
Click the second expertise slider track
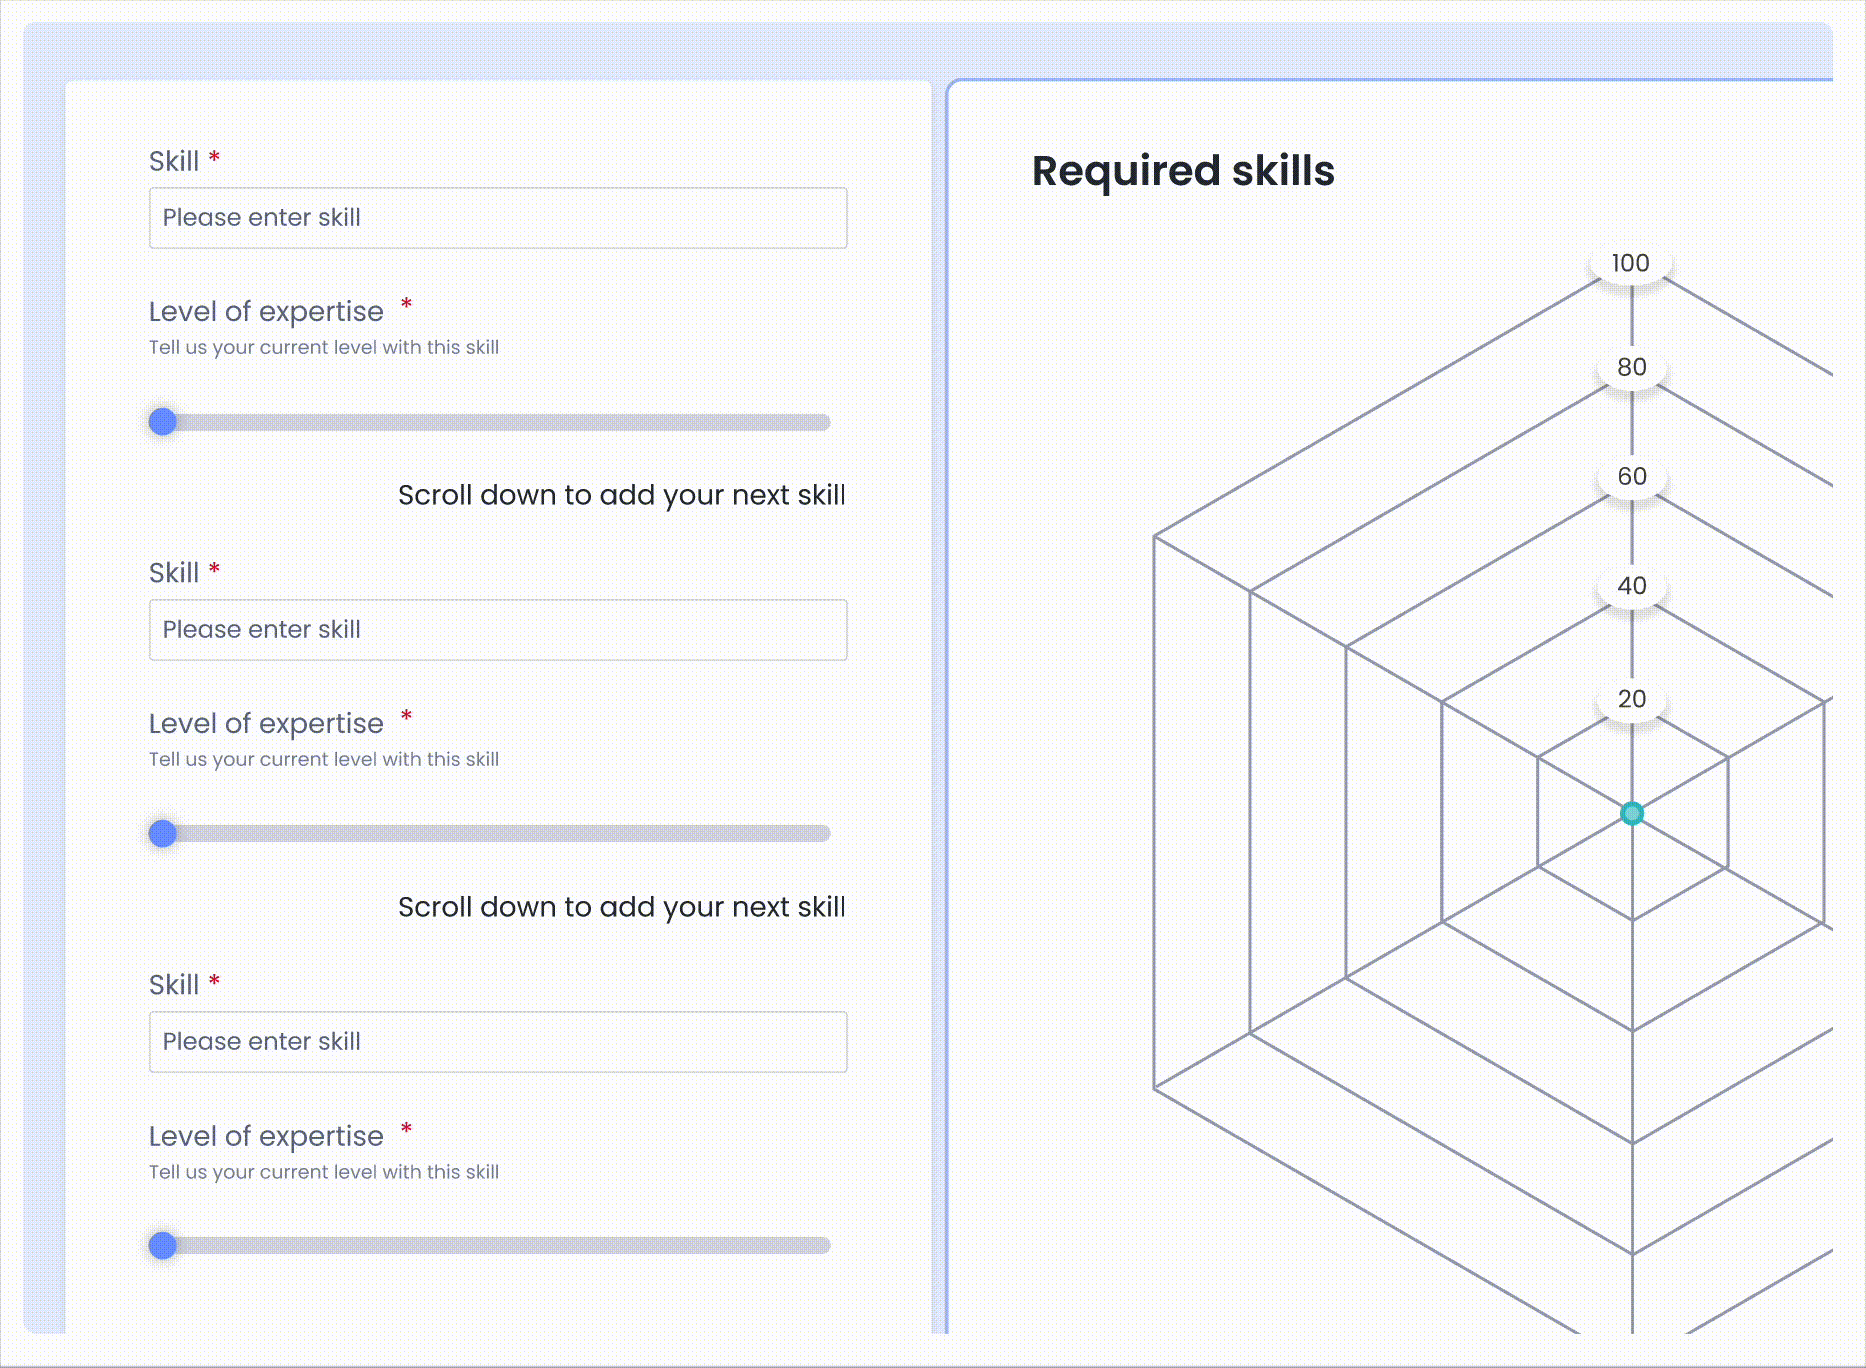pos(500,834)
